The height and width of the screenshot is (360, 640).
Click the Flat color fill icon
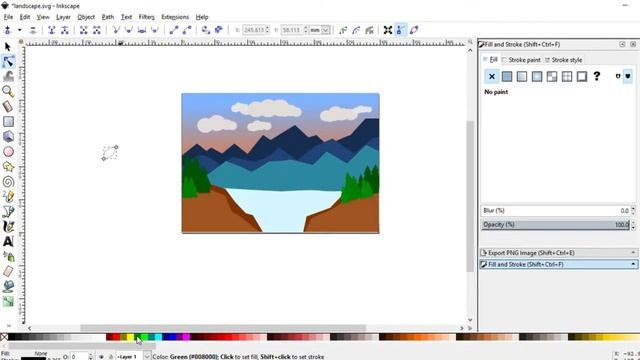[x=507, y=76]
